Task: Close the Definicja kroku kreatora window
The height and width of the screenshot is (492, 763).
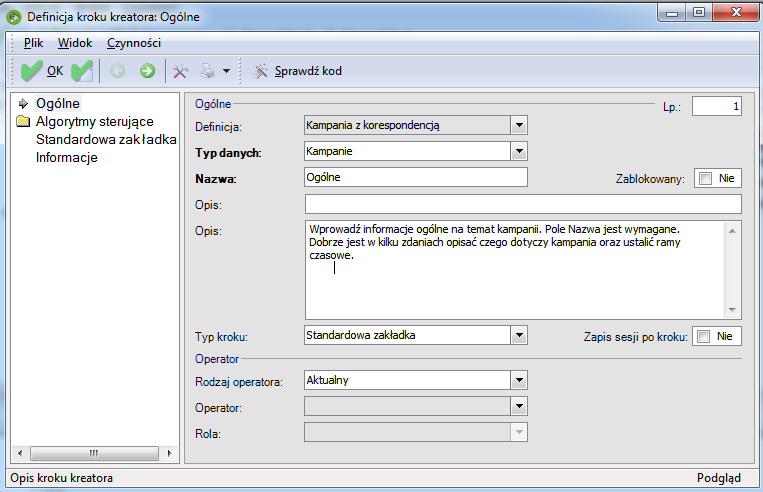Action: (x=736, y=13)
